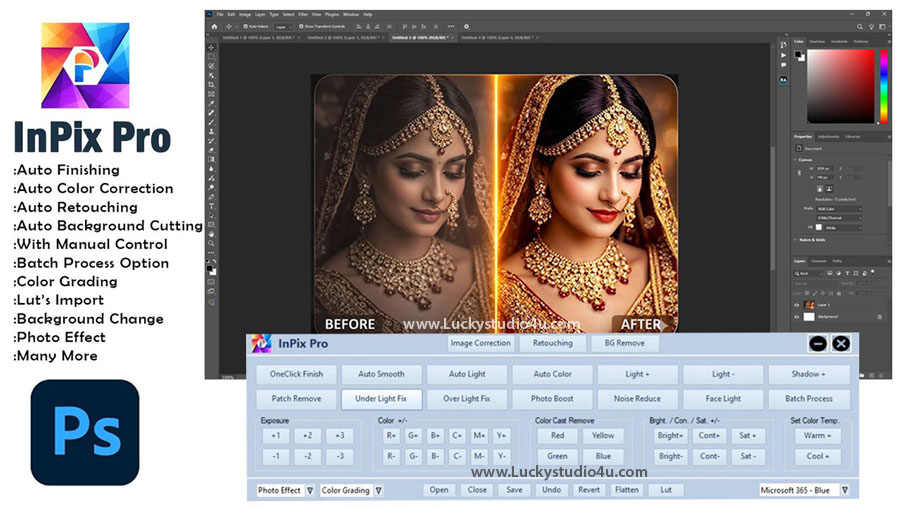Click the Batch Process button
This screenshot has width=900, height=506.
coord(809,399)
